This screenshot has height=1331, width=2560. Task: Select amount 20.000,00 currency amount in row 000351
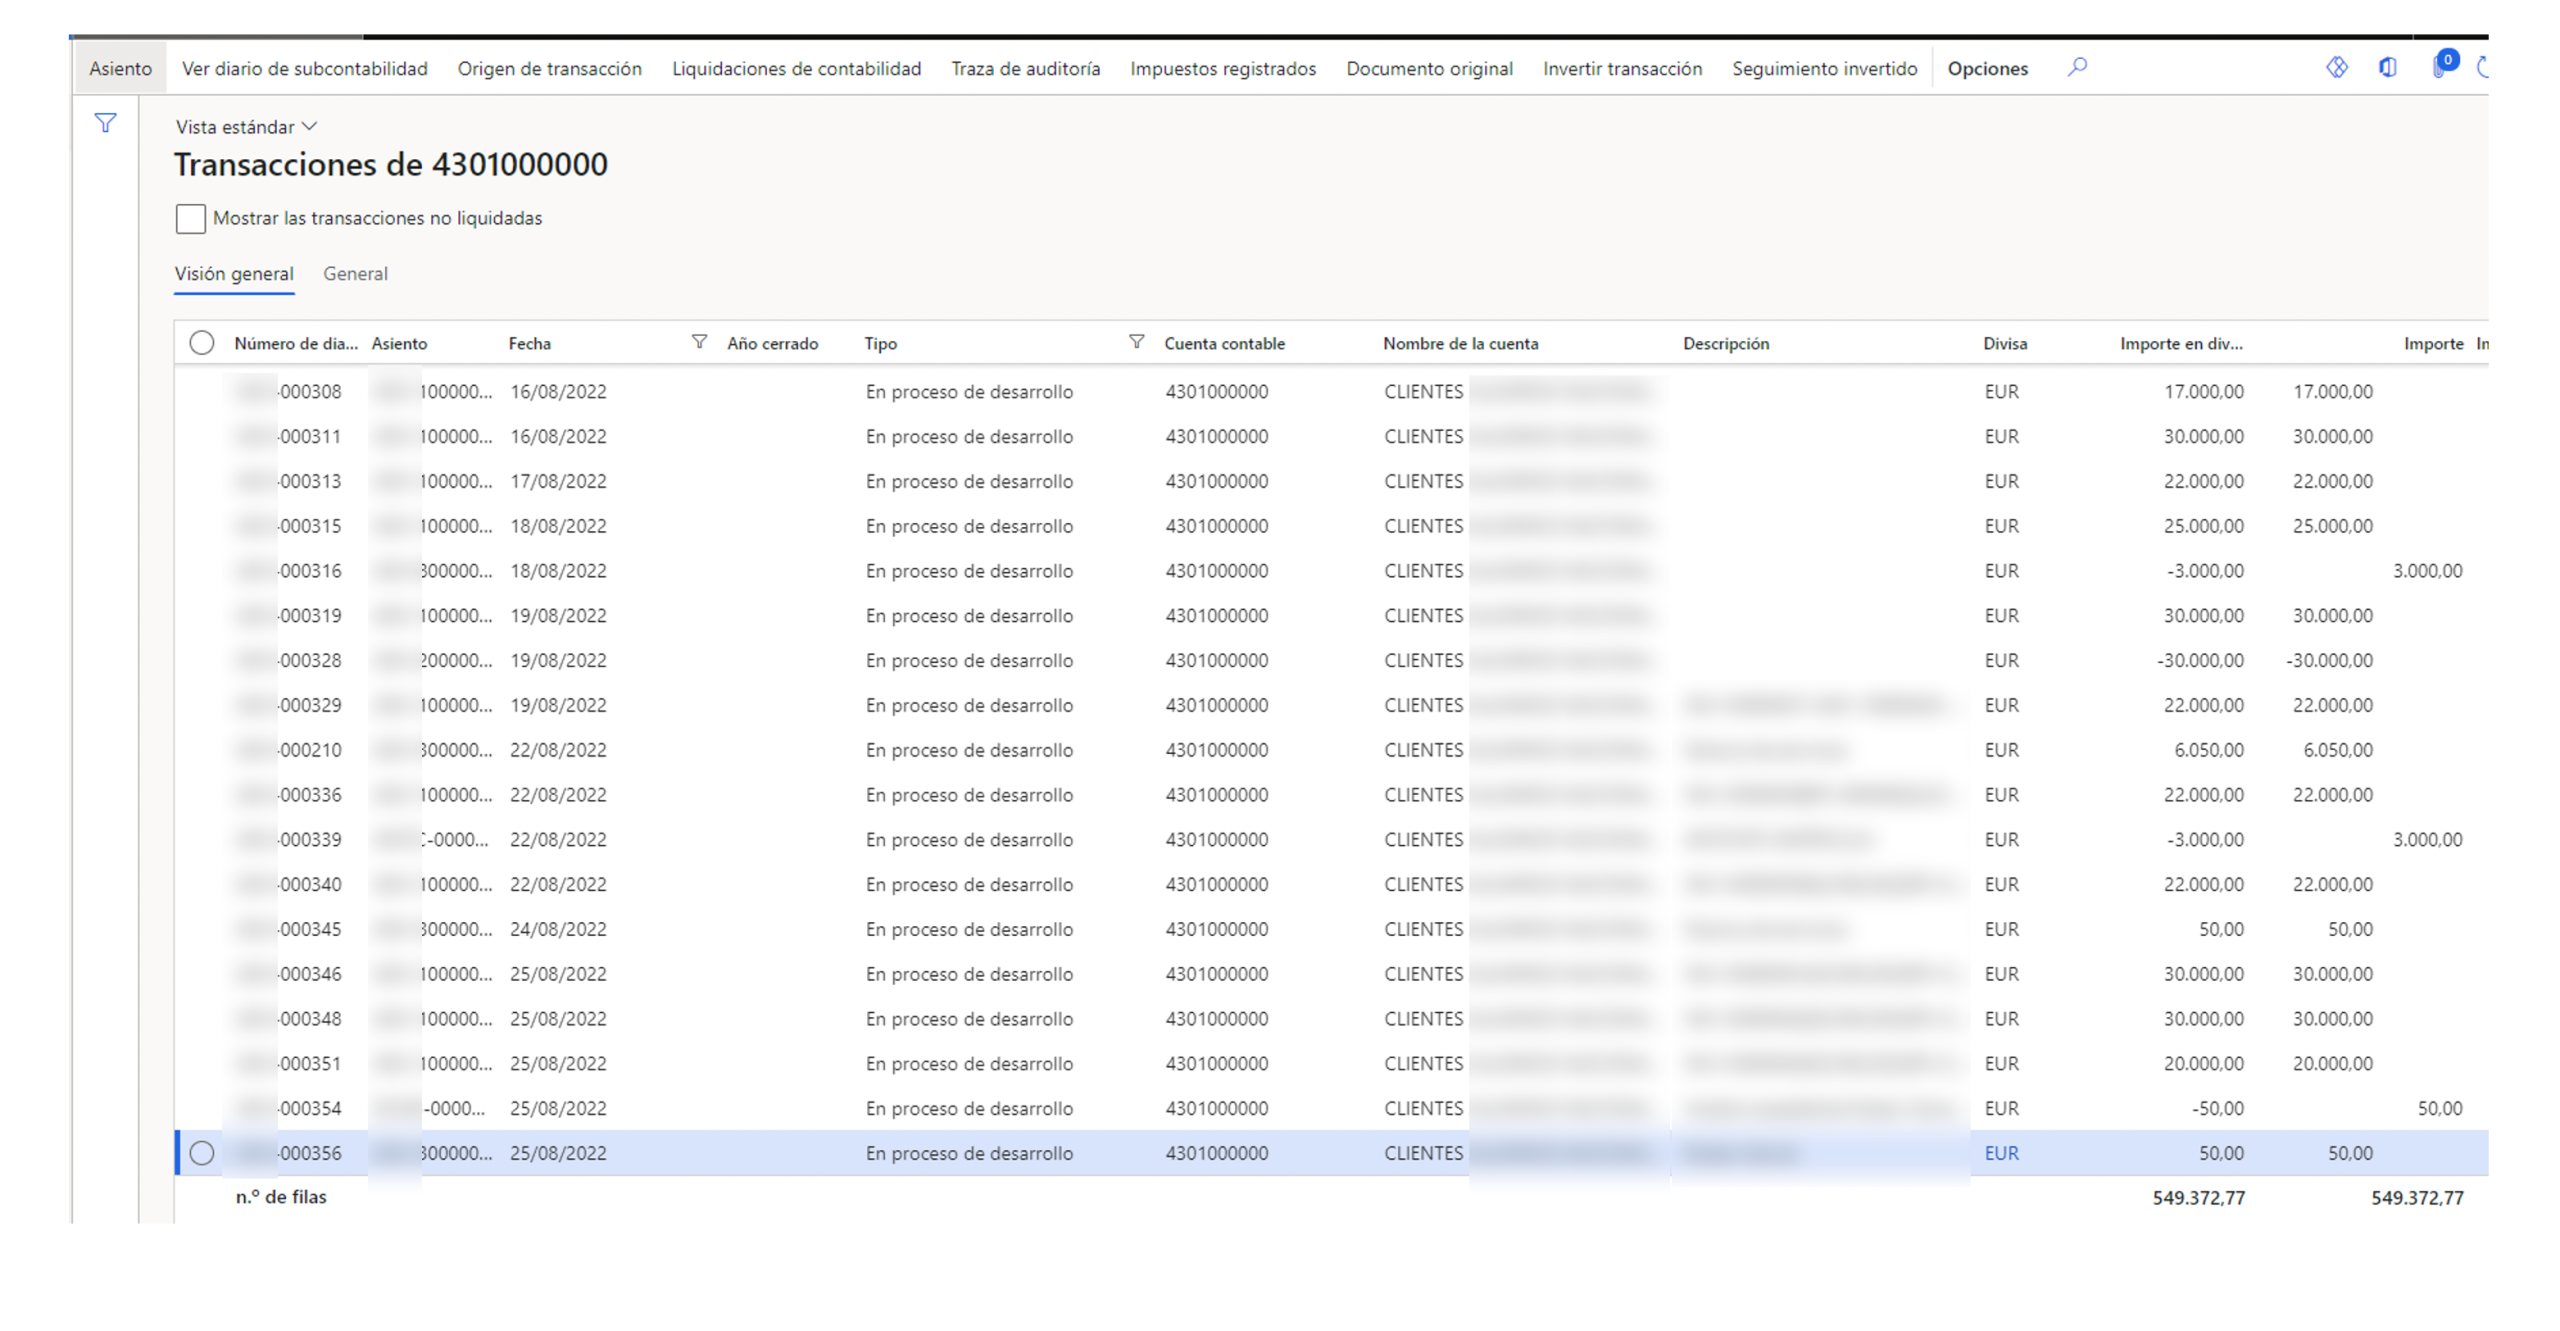2203,1064
